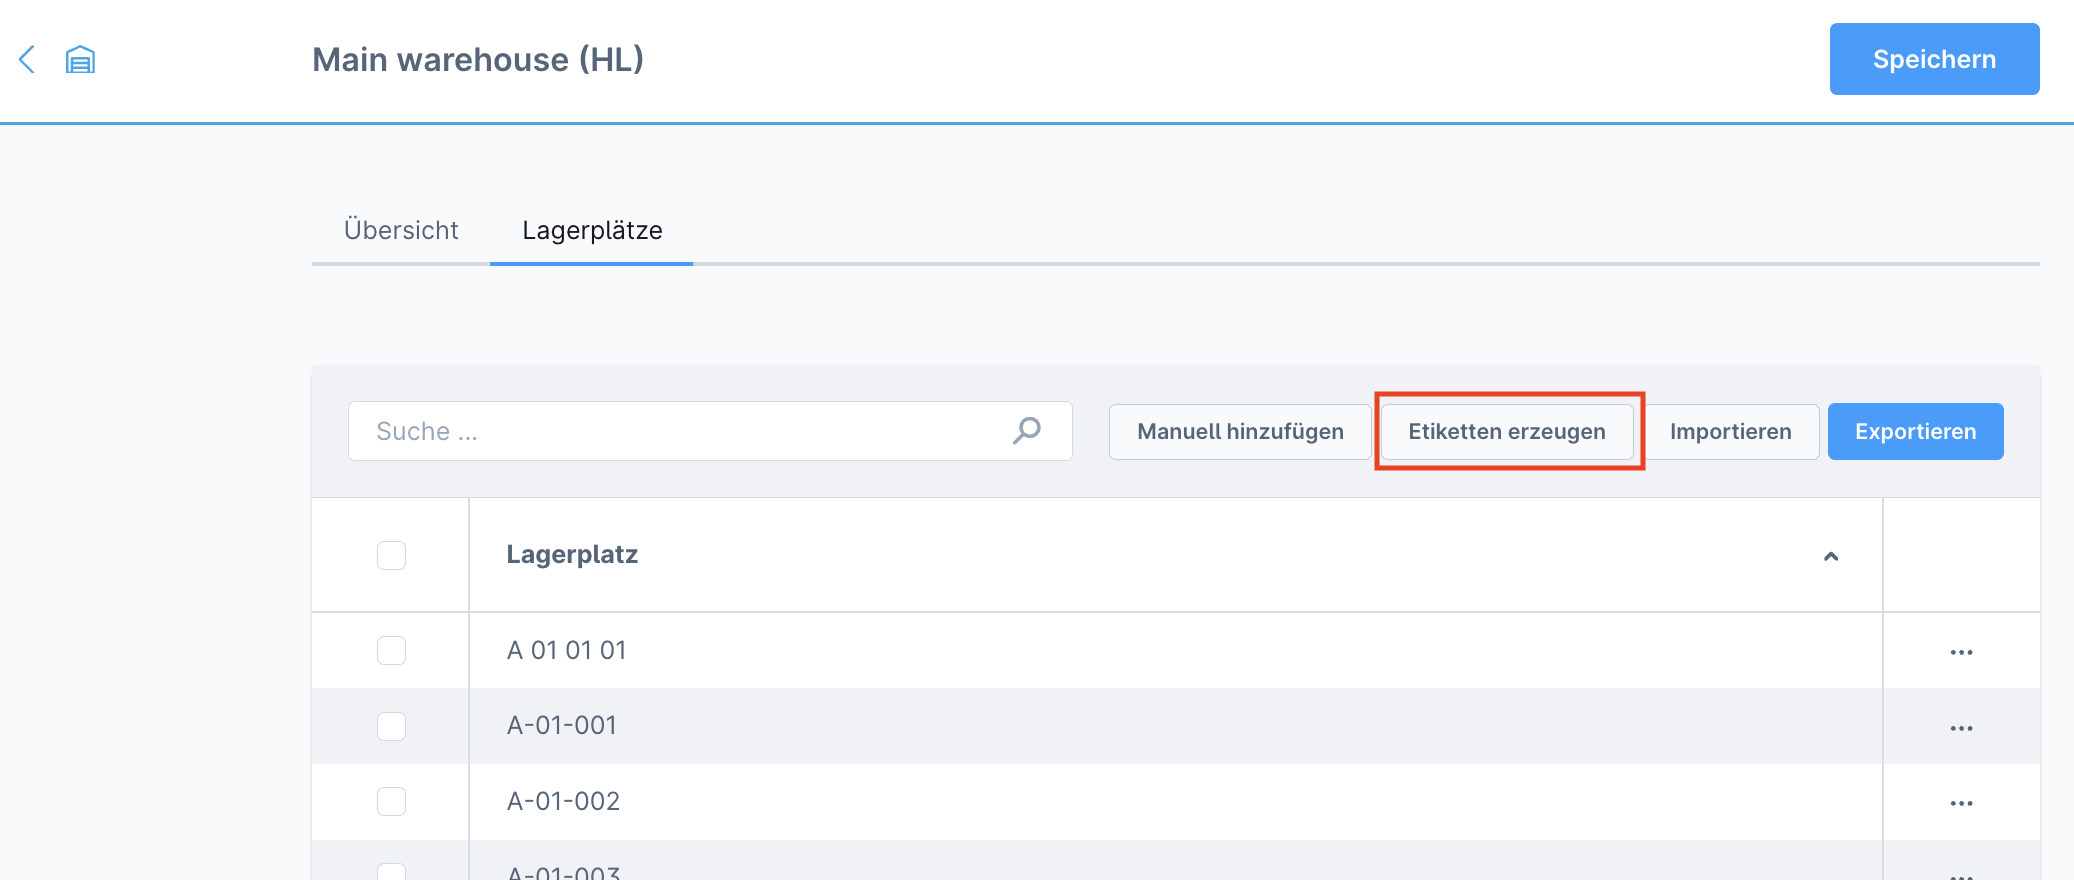The height and width of the screenshot is (880, 2074).
Task: Tick the checkbox next to A-01-002
Action: pyautogui.click(x=391, y=801)
